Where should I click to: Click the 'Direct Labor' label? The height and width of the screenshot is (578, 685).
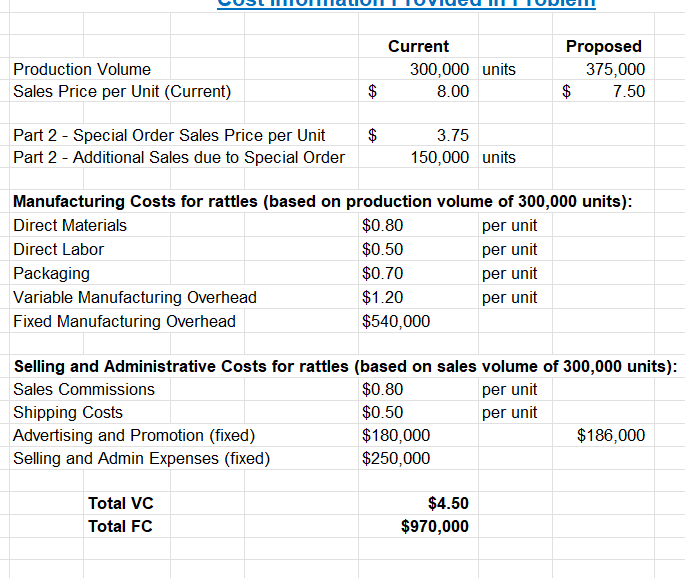tap(59, 249)
